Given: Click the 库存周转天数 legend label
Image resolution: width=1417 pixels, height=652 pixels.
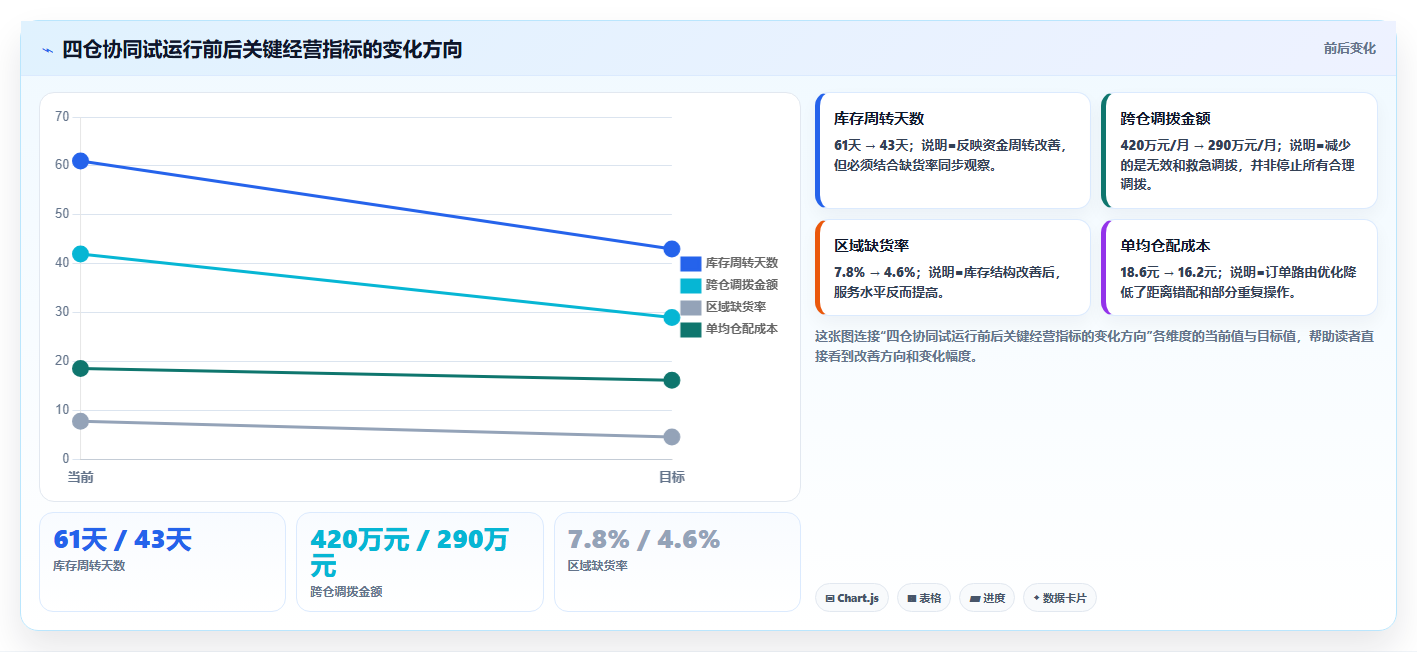Looking at the screenshot, I should point(742,263).
